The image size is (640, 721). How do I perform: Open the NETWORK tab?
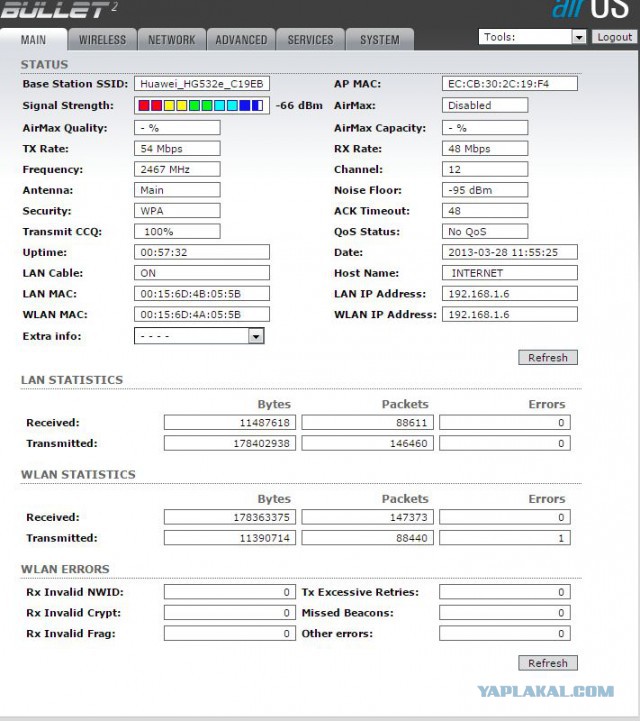[x=171, y=40]
